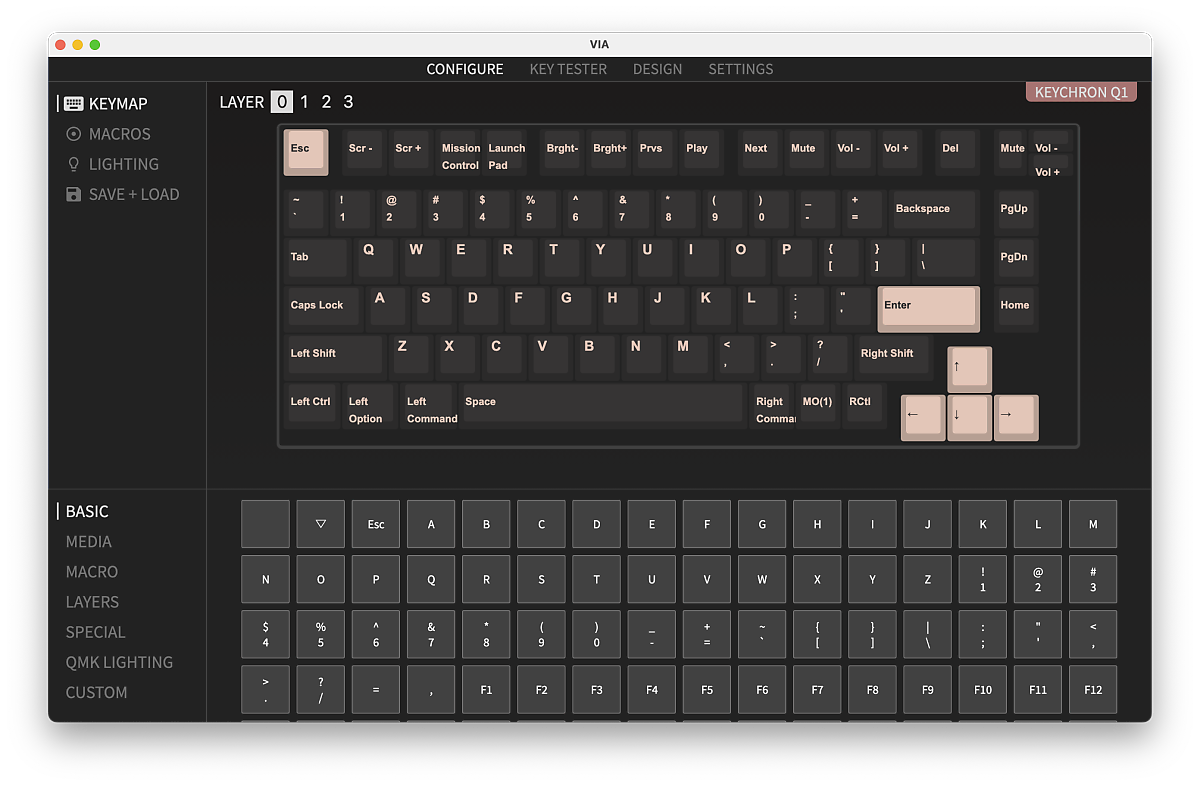1200x786 pixels.
Task: Pick the Esc keycode in palette
Action: click(x=376, y=524)
